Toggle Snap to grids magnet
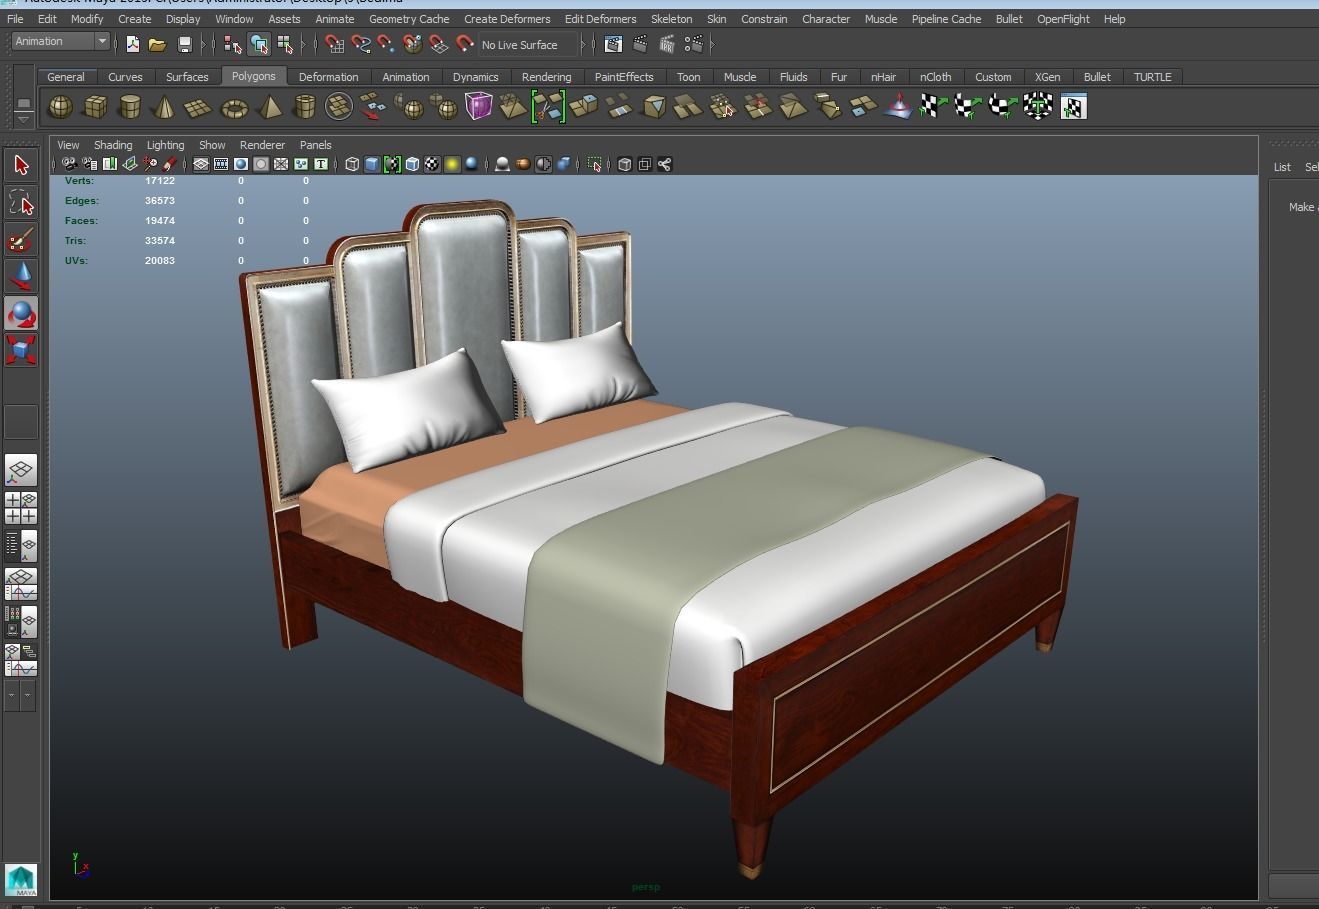1319x909 pixels. click(335, 44)
